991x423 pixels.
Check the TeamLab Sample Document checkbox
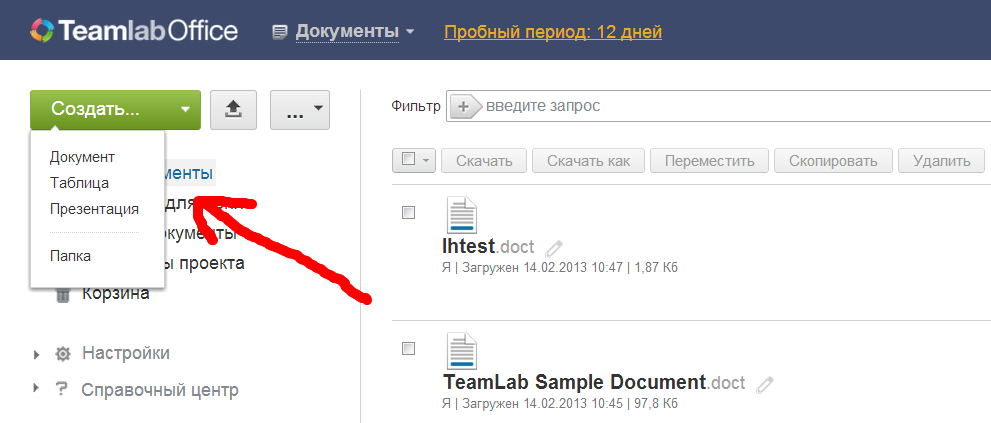409,348
